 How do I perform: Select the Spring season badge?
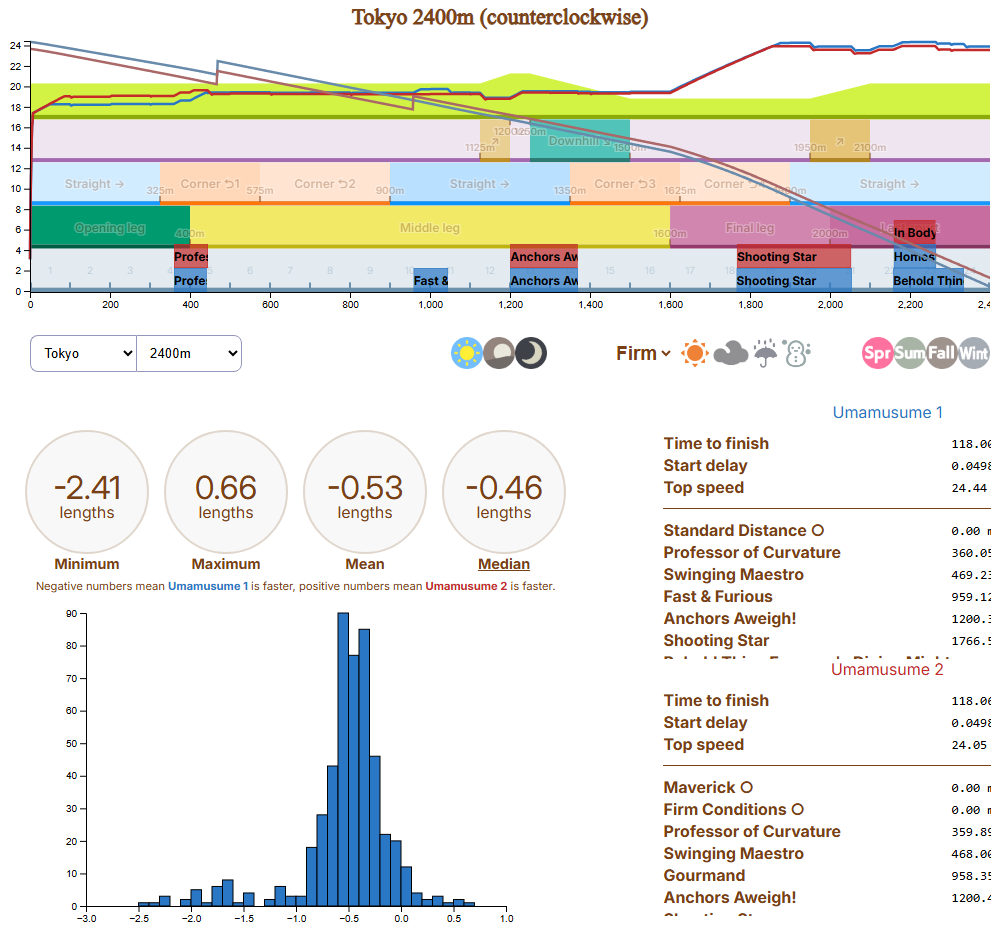pyautogui.click(x=877, y=353)
